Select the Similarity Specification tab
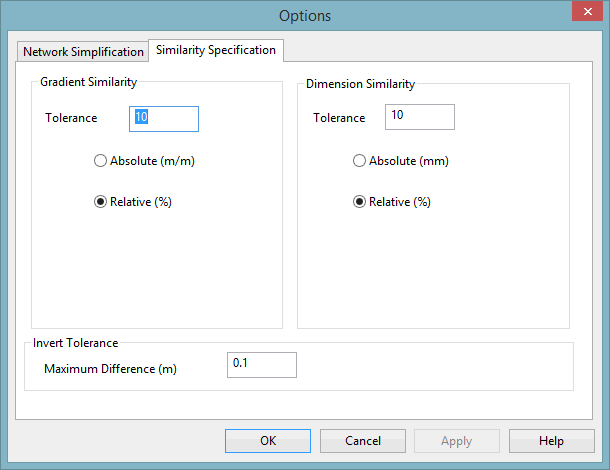Image resolution: width=610 pixels, height=470 pixels. click(x=216, y=50)
